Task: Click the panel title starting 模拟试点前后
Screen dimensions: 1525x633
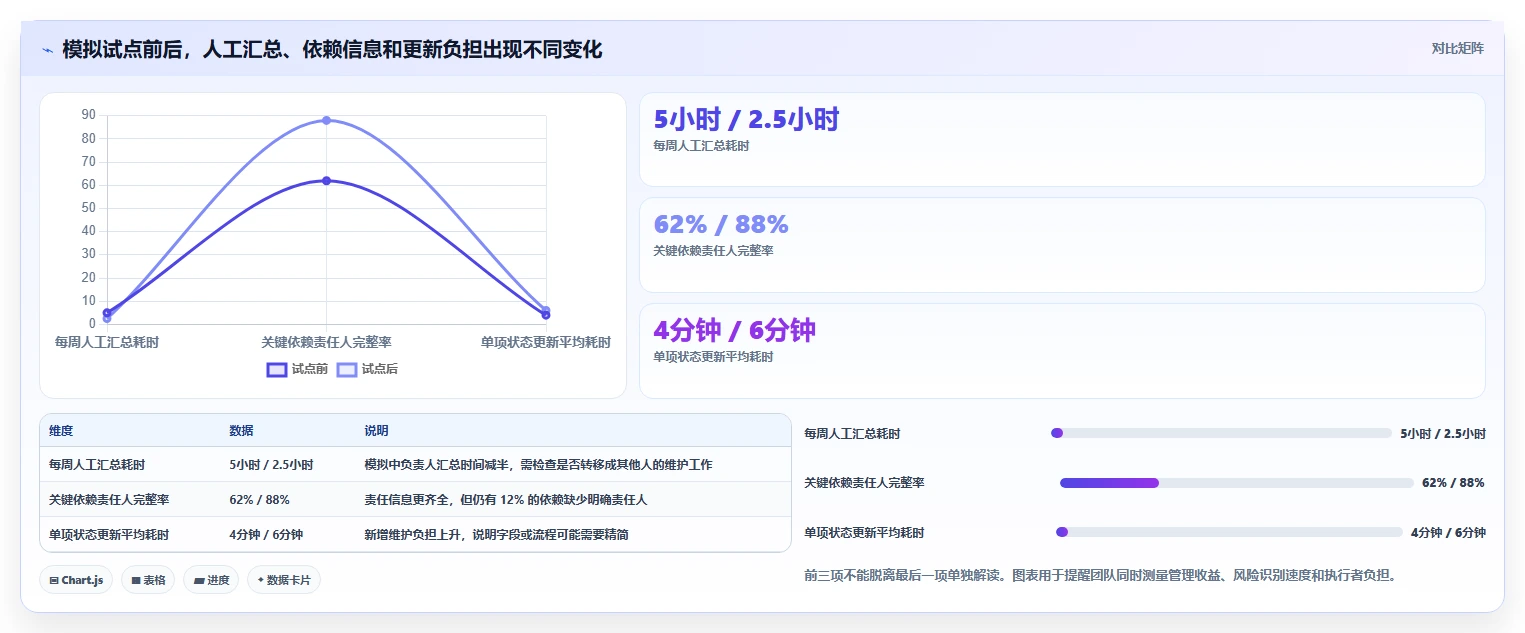Action: [332, 49]
